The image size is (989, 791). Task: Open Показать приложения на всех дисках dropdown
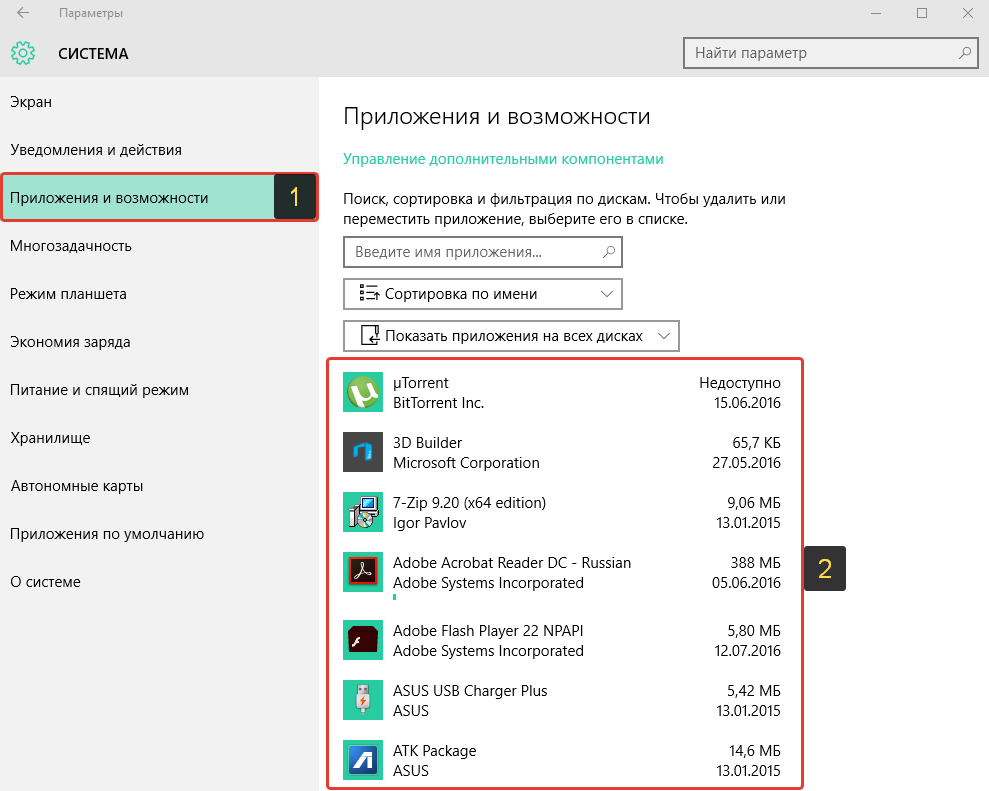click(511, 336)
